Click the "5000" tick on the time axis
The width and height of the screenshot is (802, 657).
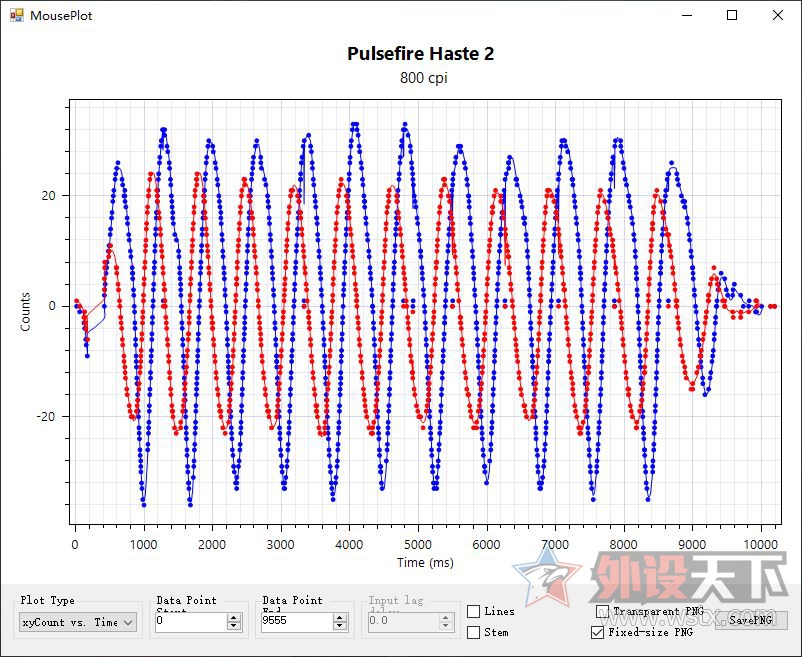(418, 545)
